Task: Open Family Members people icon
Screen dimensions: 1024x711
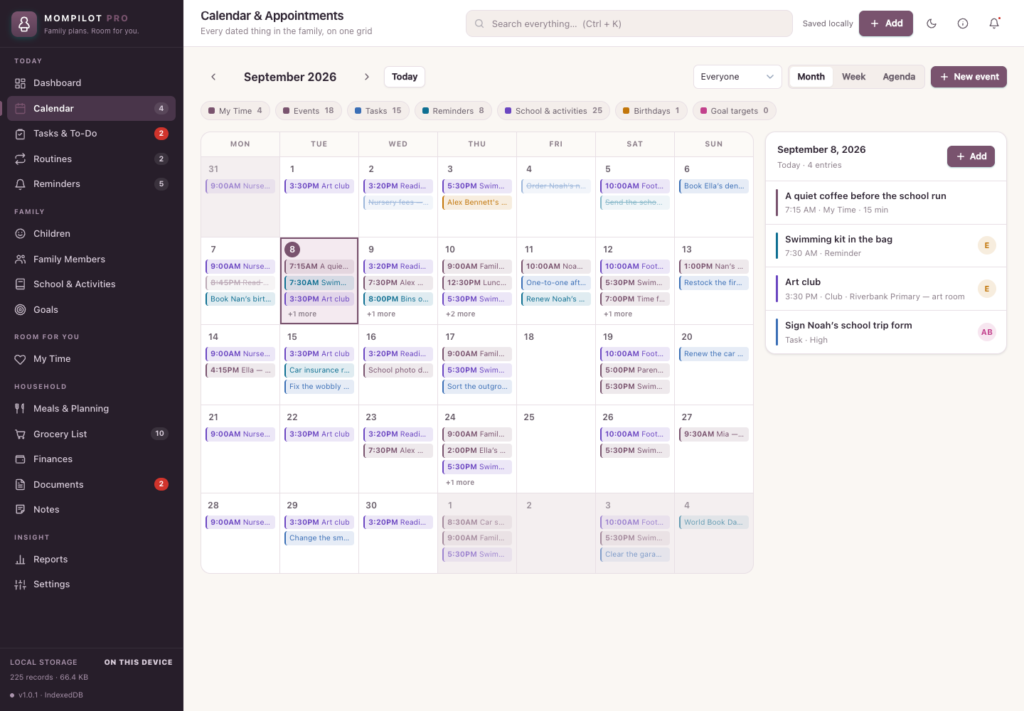Action: pyautogui.click(x=20, y=259)
